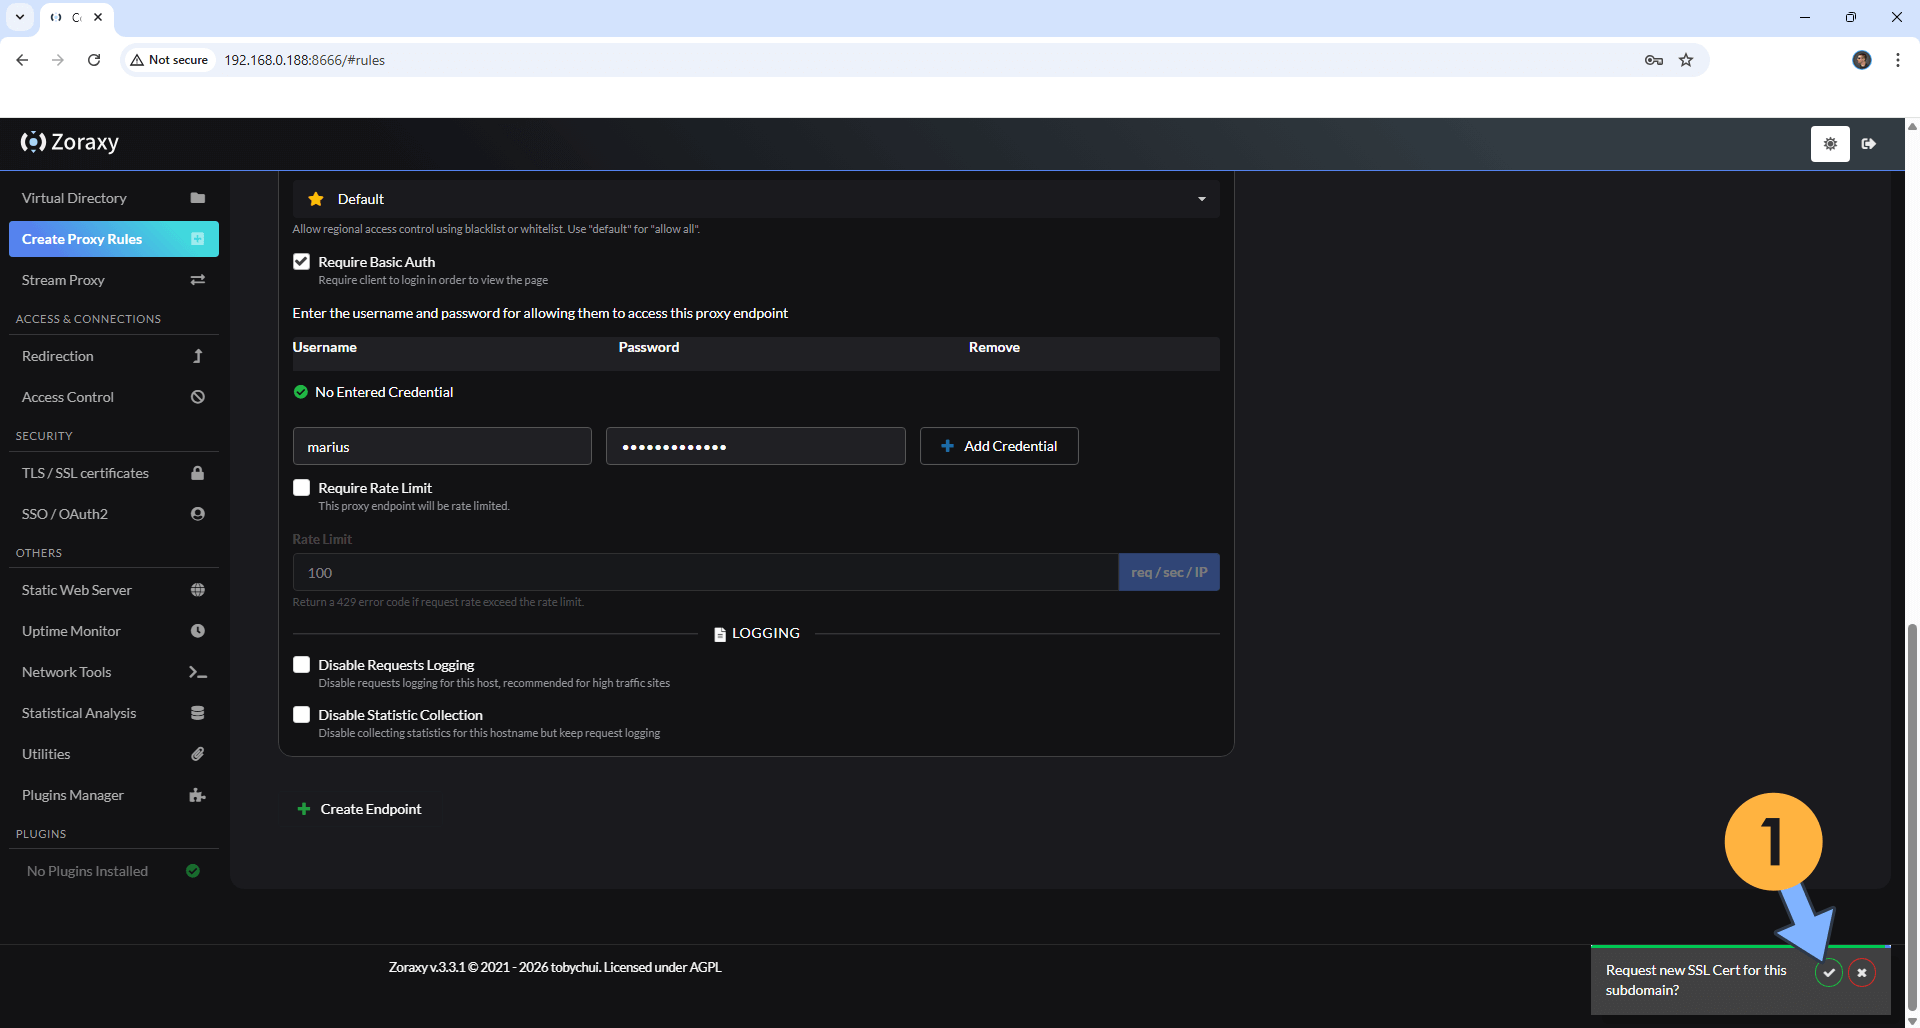Click the Zoraxy logo
The image size is (1920, 1028).
click(70, 143)
